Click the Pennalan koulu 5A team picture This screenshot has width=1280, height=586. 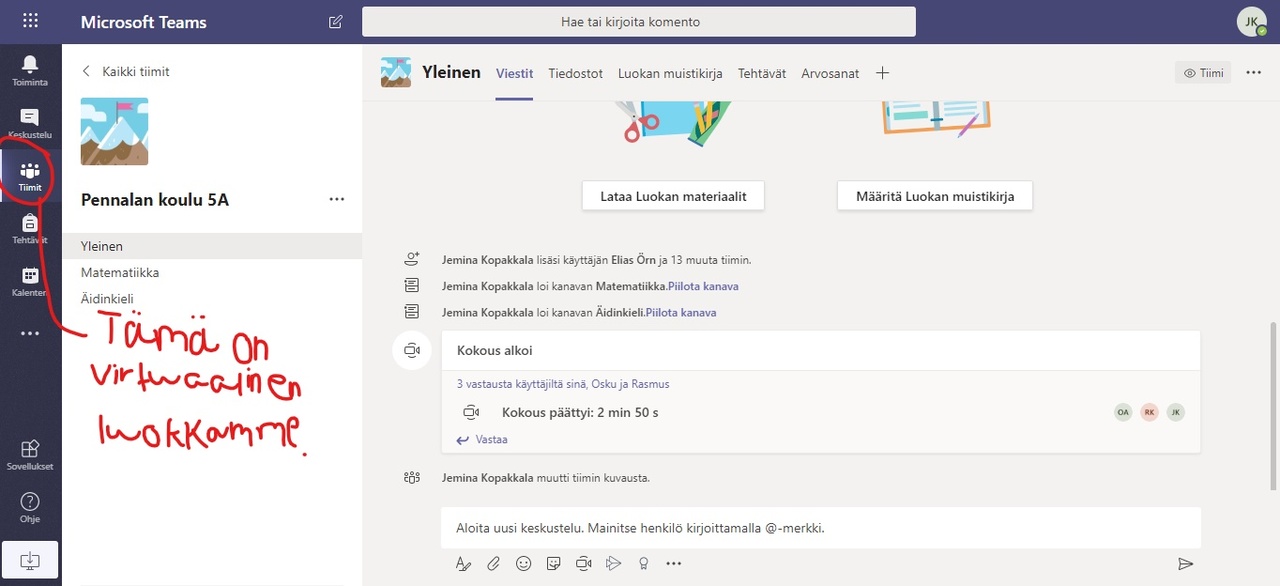[x=114, y=131]
